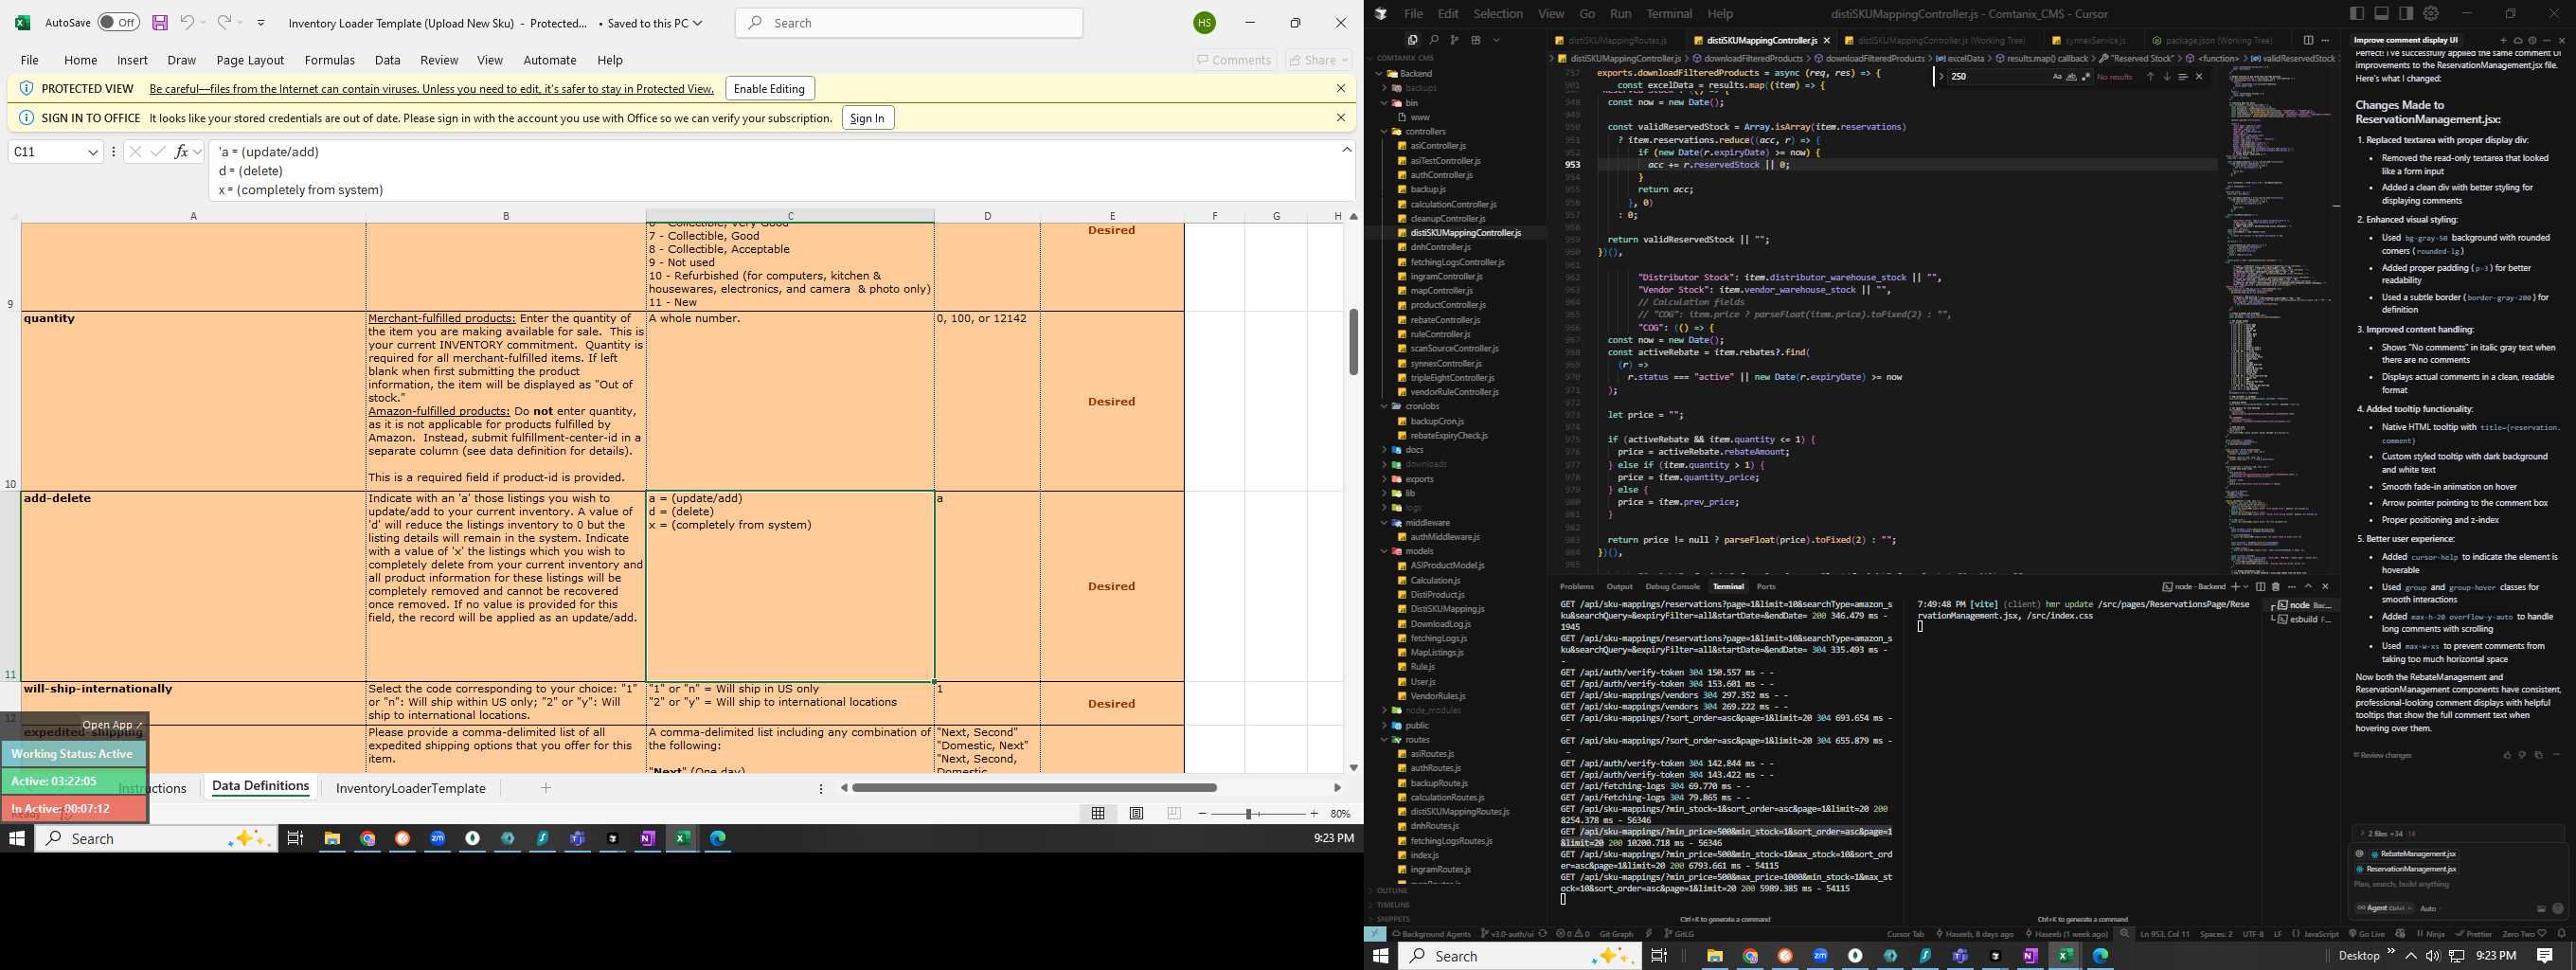Add new terminal with plus icon
2576x970 pixels.
coord(2236,586)
